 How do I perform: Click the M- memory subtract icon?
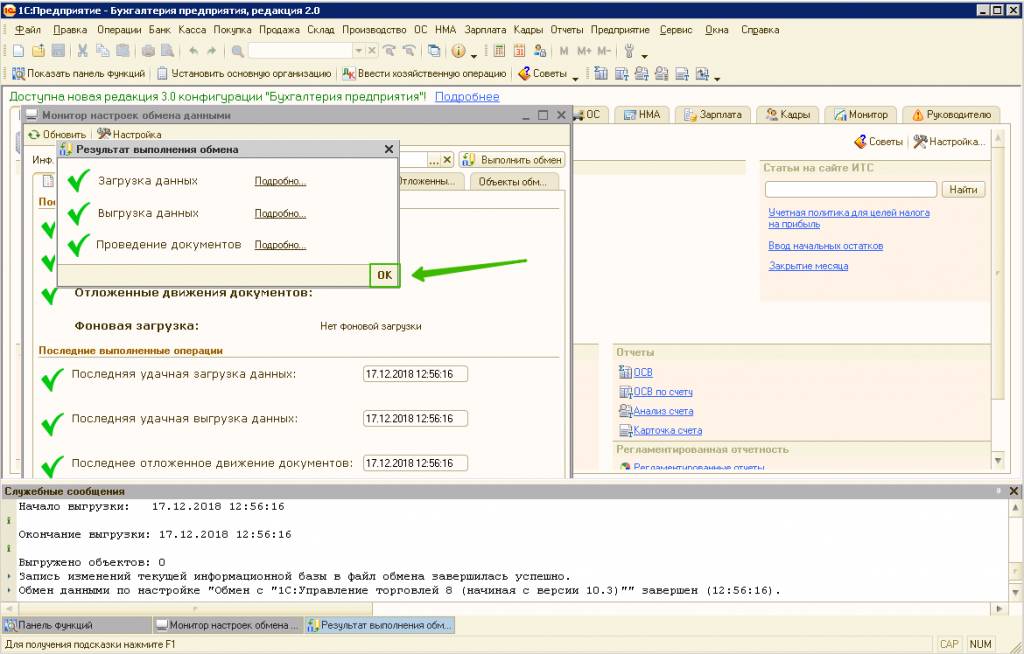click(604, 51)
